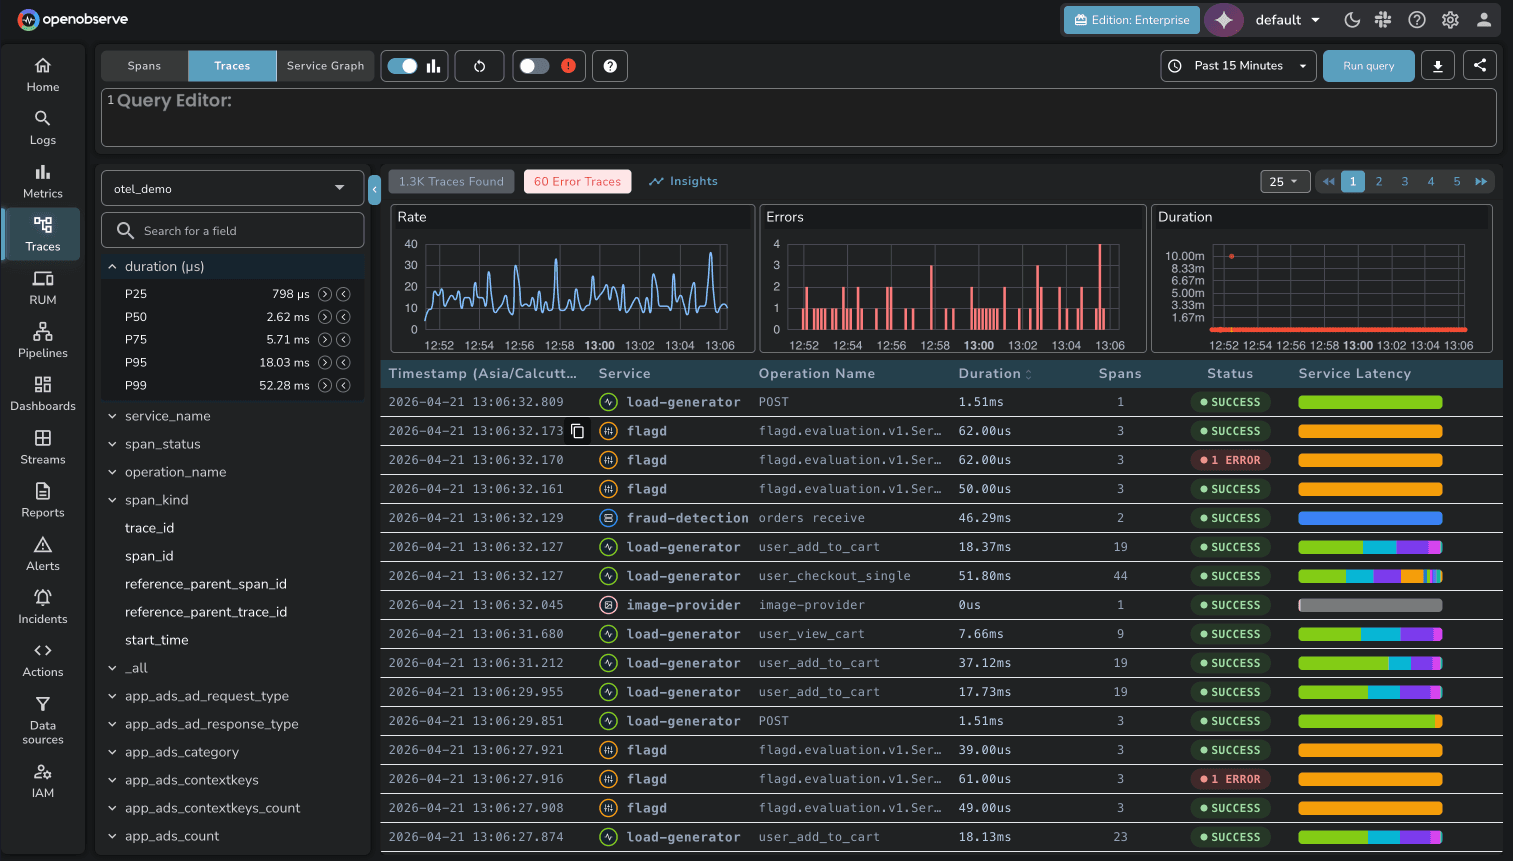Open the Service Graph tab
Viewport: 1513px width, 861px height.
click(x=325, y=66)
